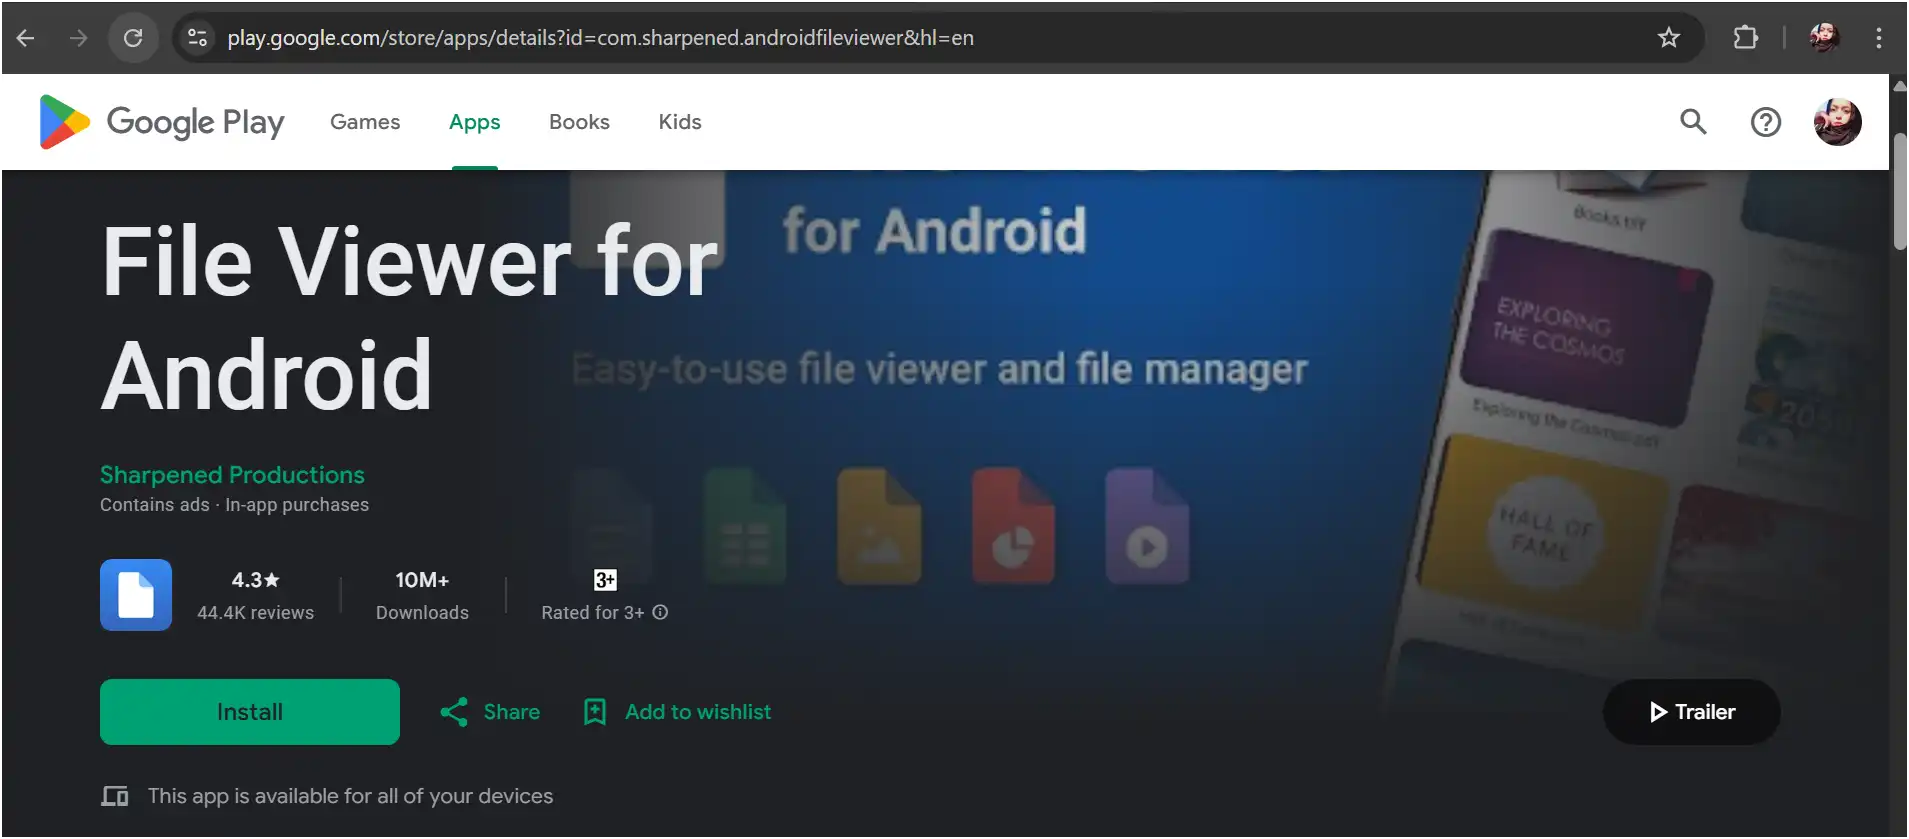Open Google Play help question-mark icon

[1766, 122]
